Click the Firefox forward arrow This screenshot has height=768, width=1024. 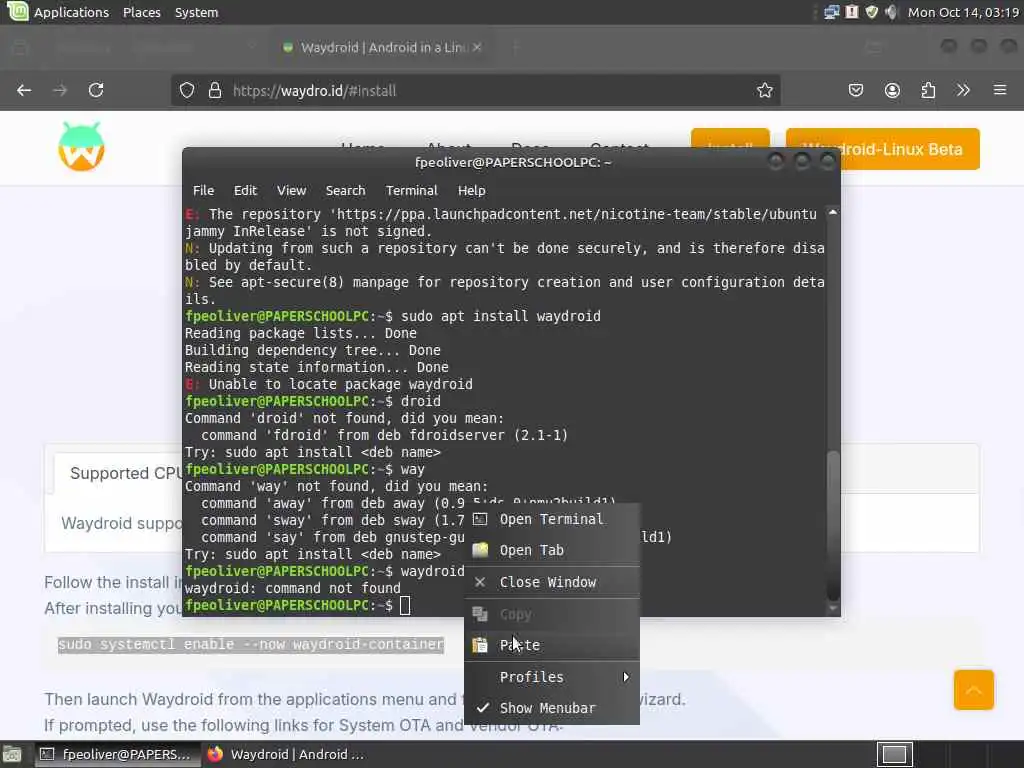[x=60, y=90]
